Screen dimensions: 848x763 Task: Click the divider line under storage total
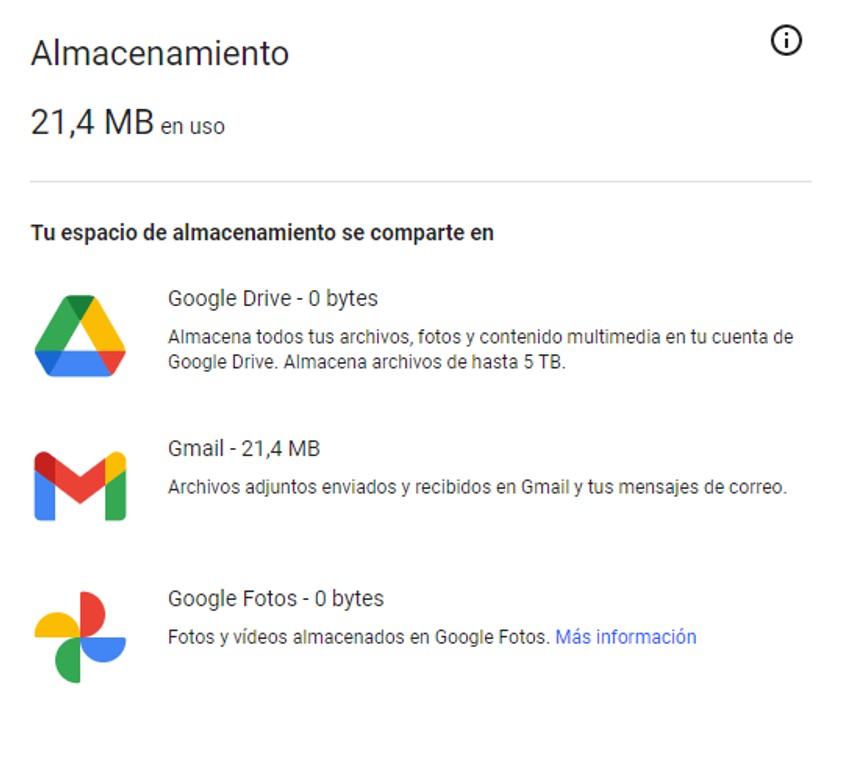pyautogui.click(x=421, y=182)
